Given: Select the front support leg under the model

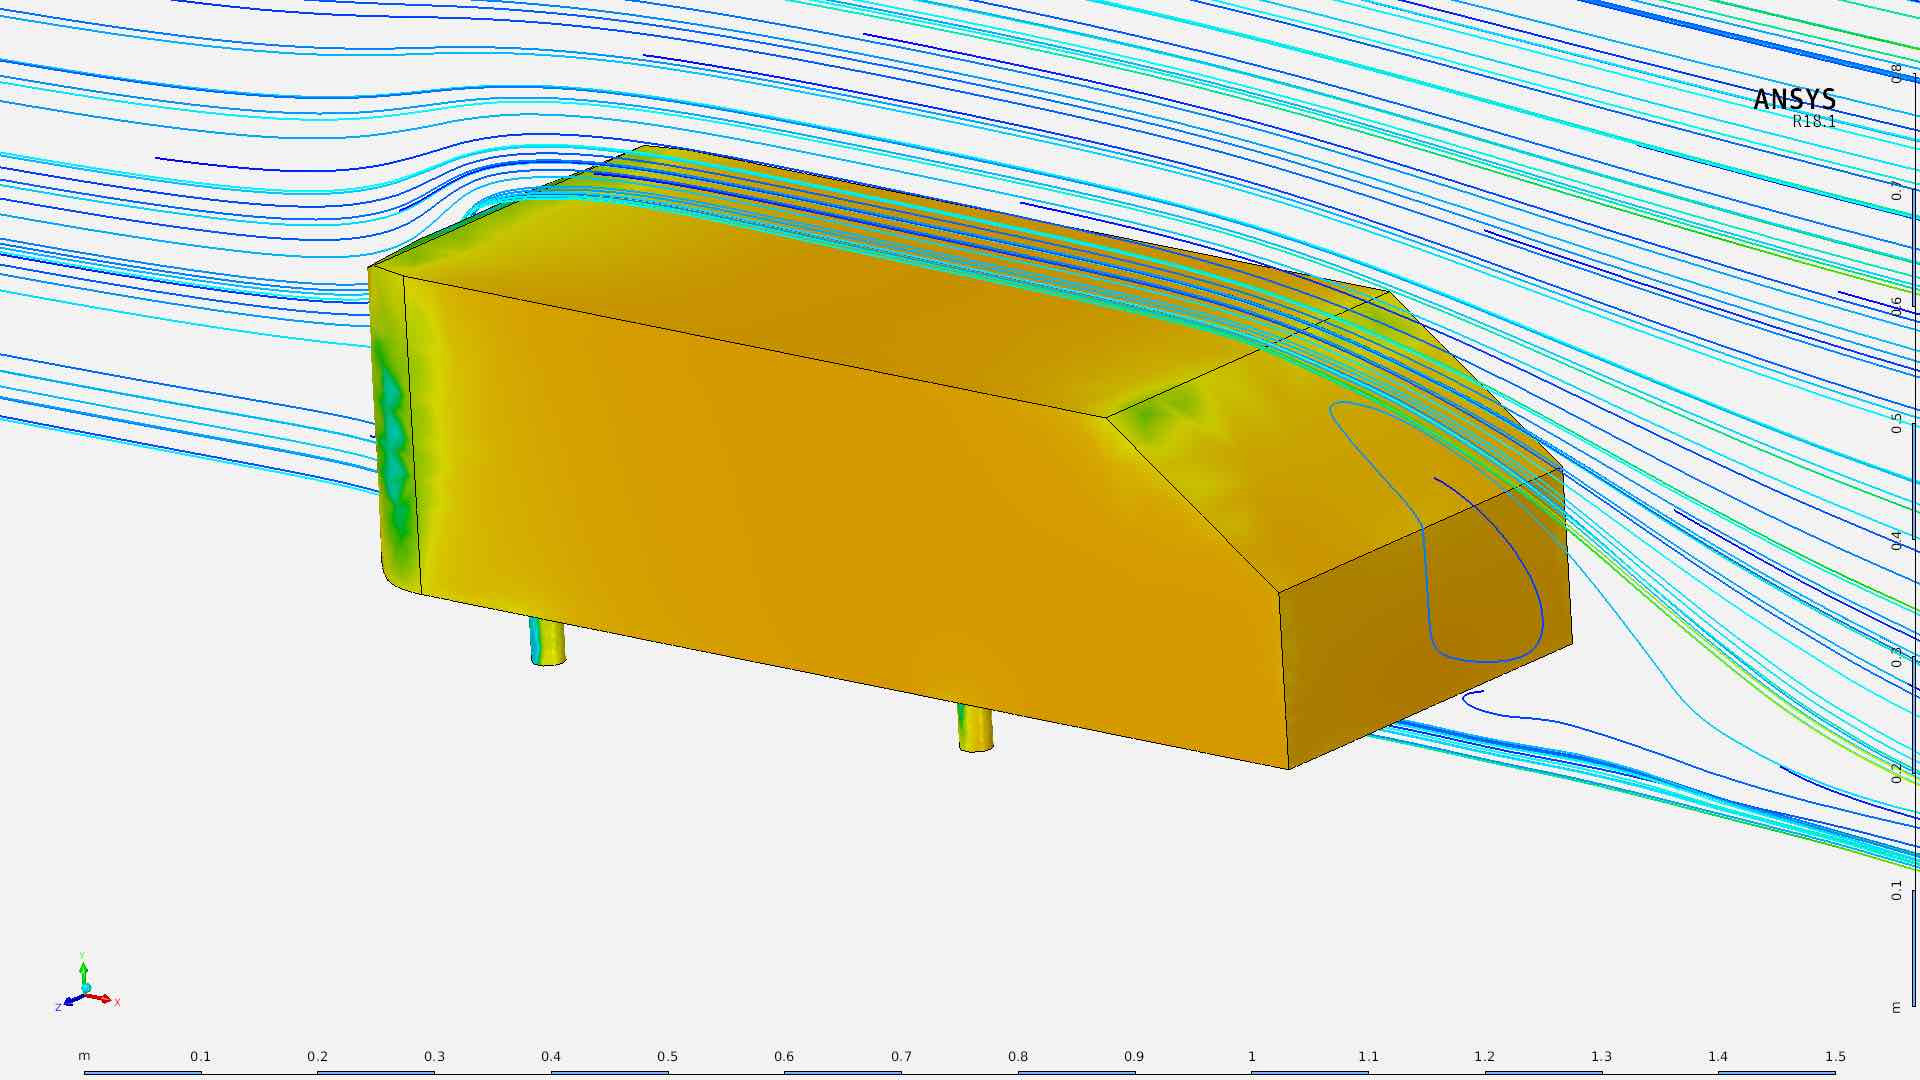Looking at the screenshot, I should (x=545, y=640).
